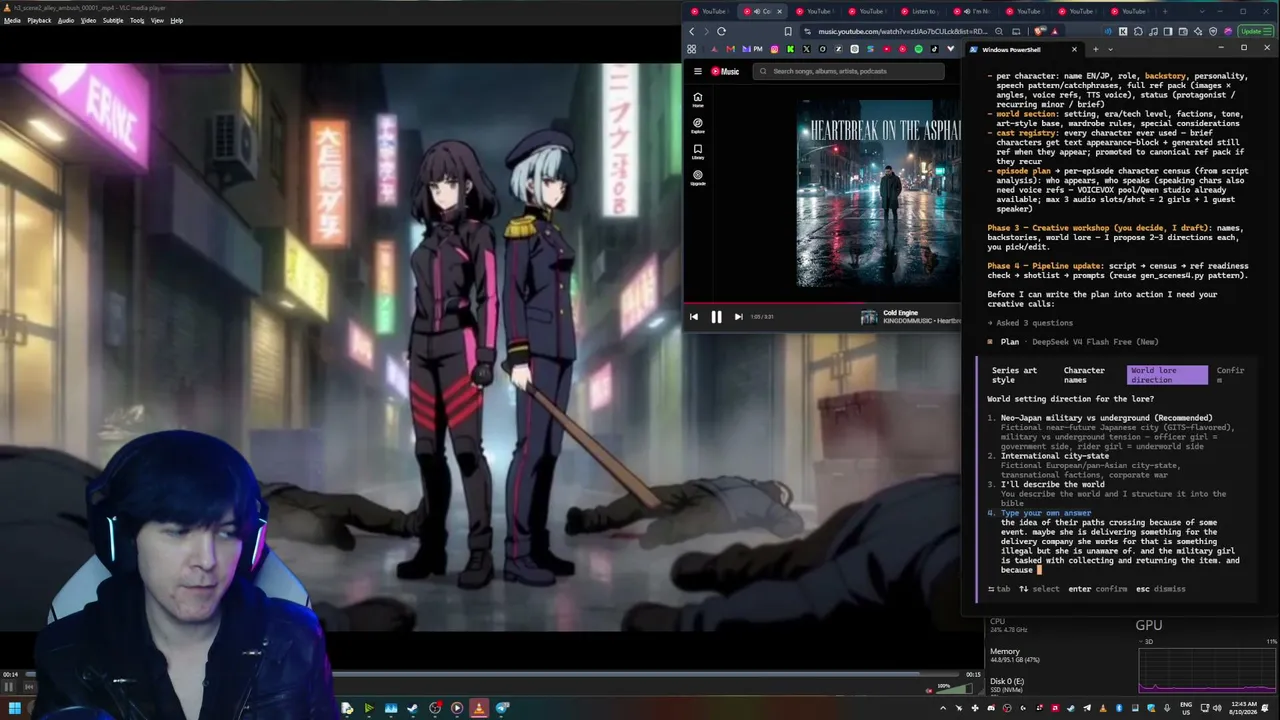Close the Windows PowerShell tab
Screen dimensions: 1280x720
(x=1074, y=49)
